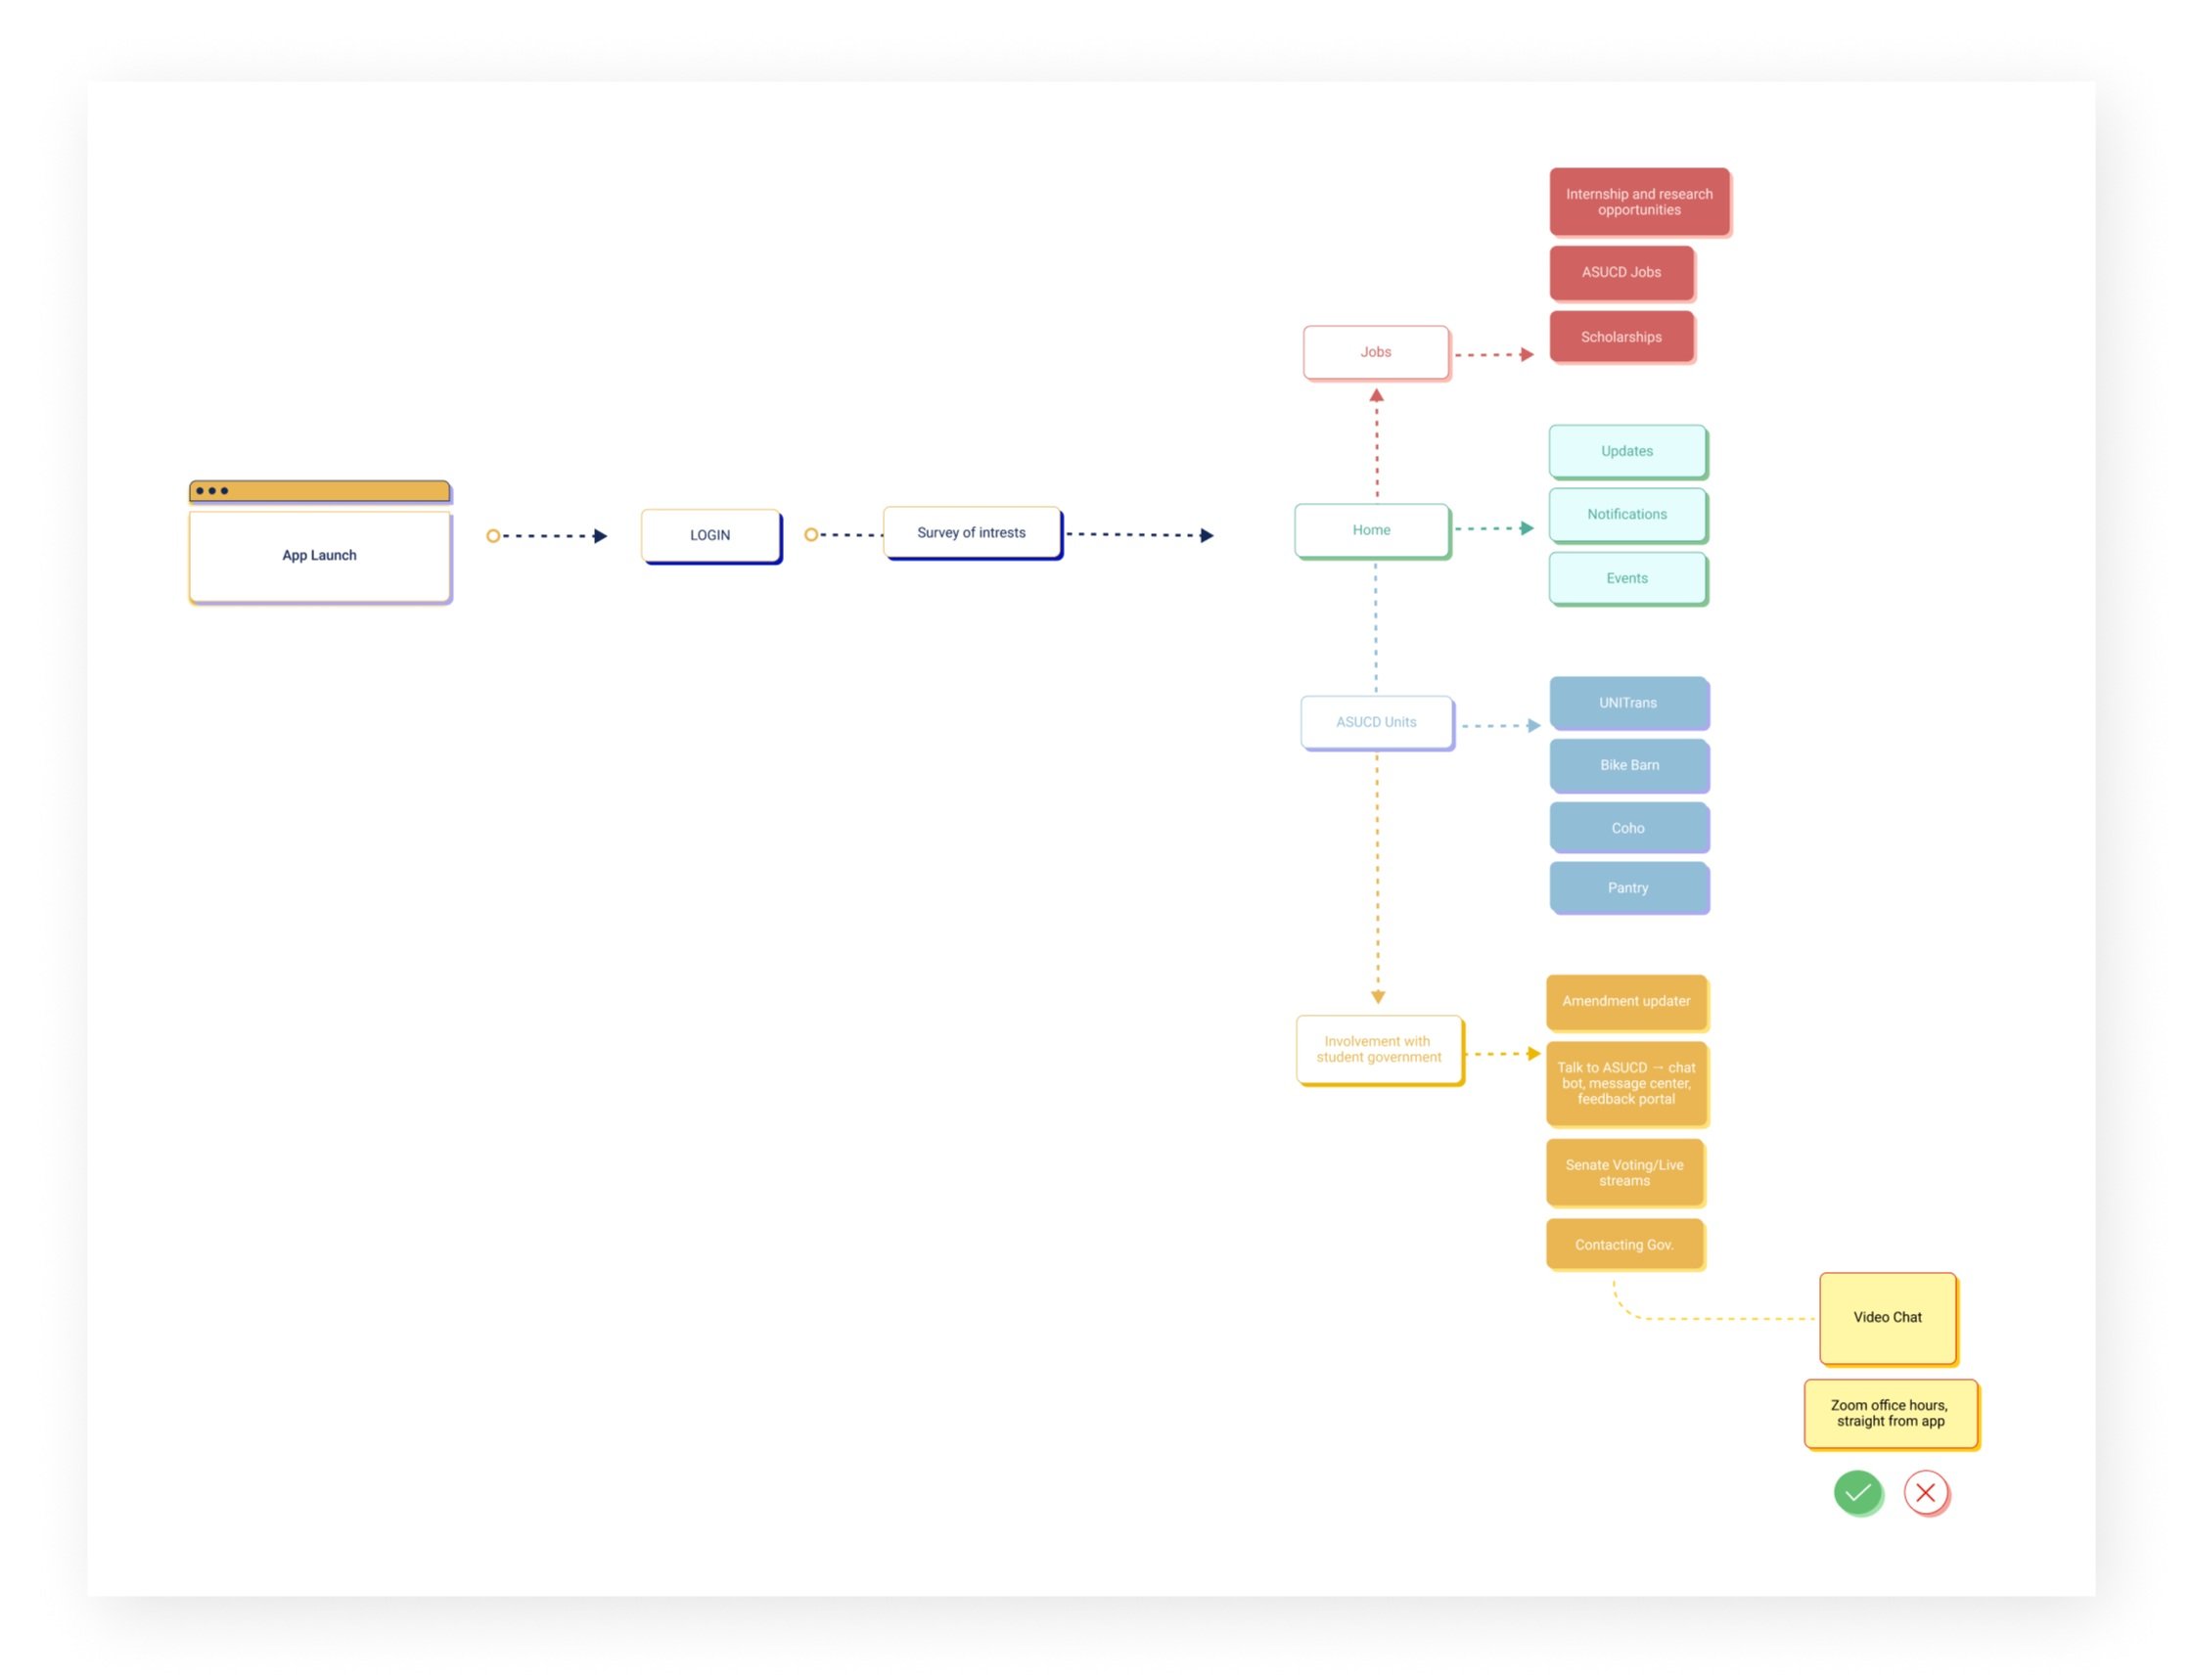Image resolution: width=2191 pixels, height=1680 pixels.
Task: Open the Jobs node
Action: 1376,352
